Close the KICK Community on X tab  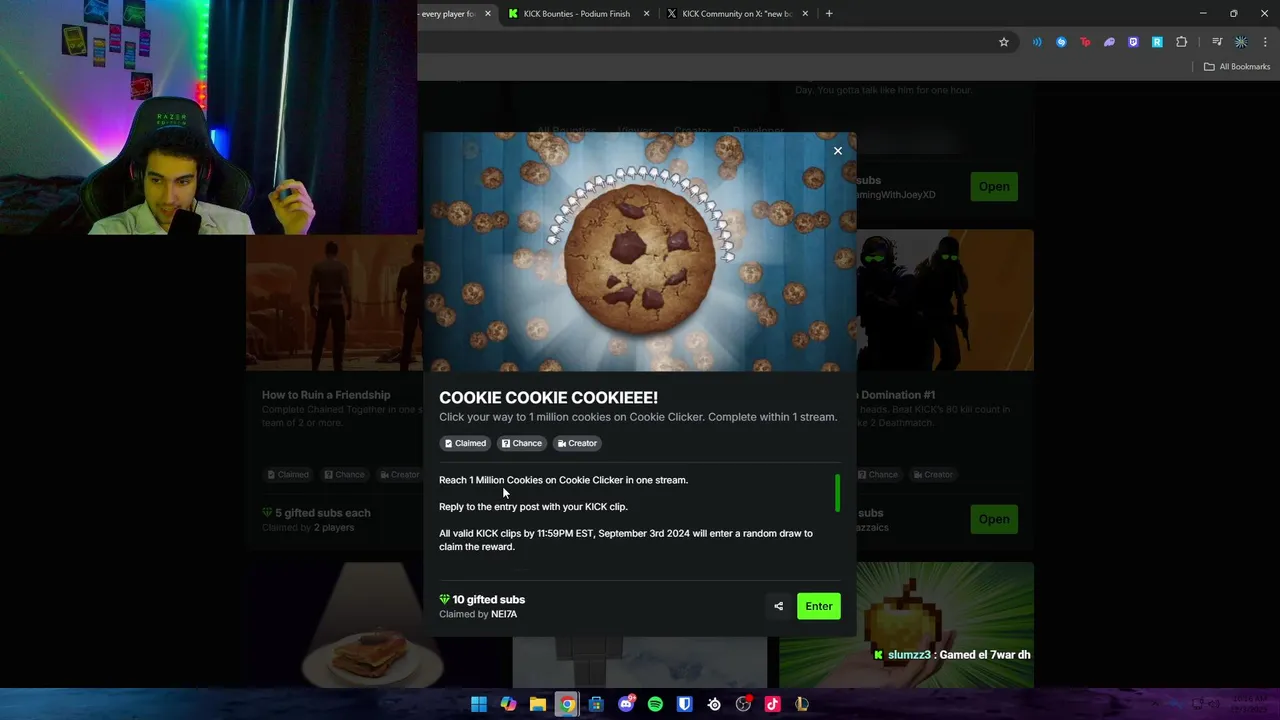pos(805,14)
